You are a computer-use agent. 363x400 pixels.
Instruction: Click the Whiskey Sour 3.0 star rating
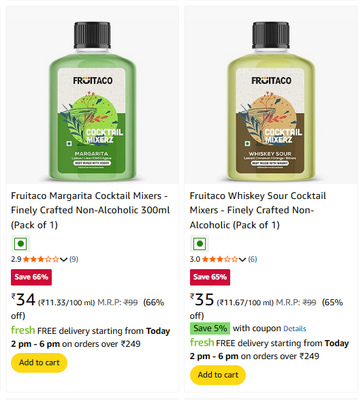point(220,259)
